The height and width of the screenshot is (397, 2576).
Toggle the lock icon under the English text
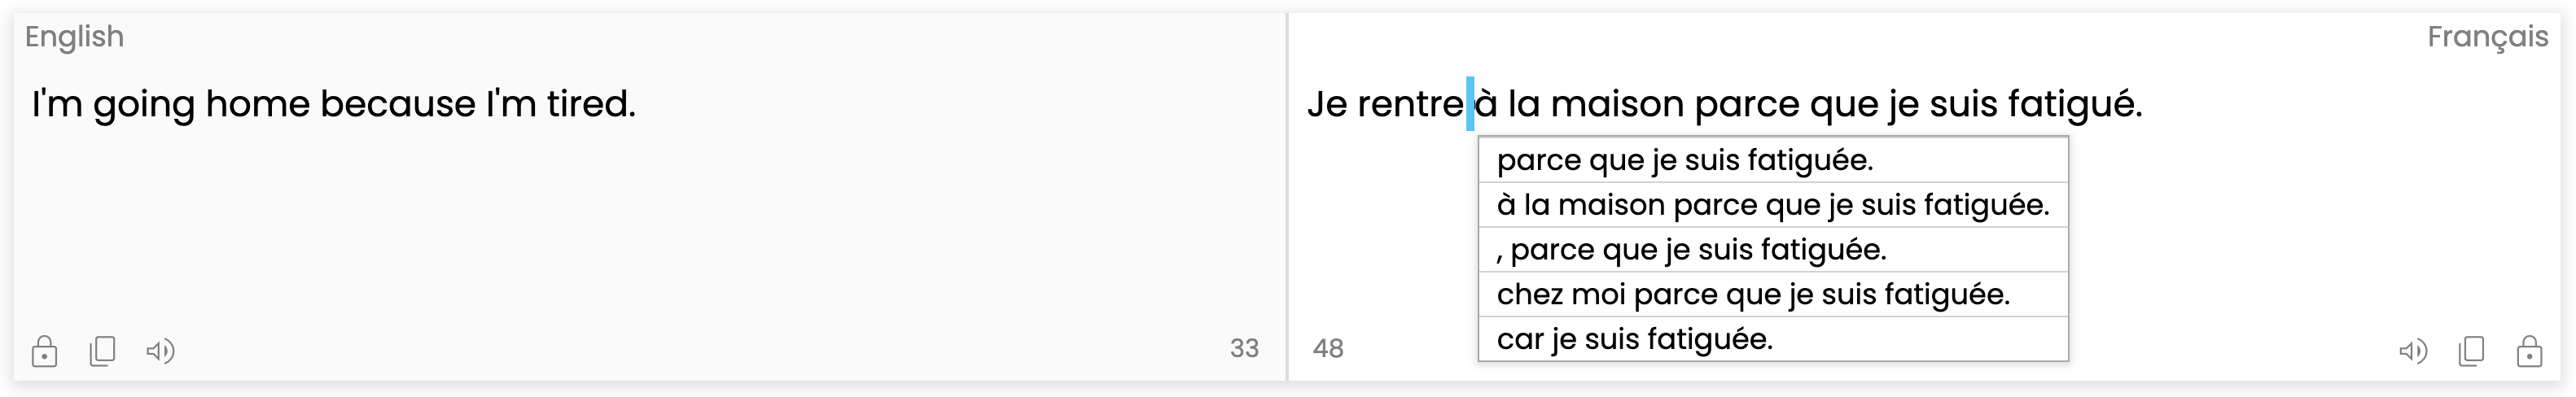(x=44, y=351)
